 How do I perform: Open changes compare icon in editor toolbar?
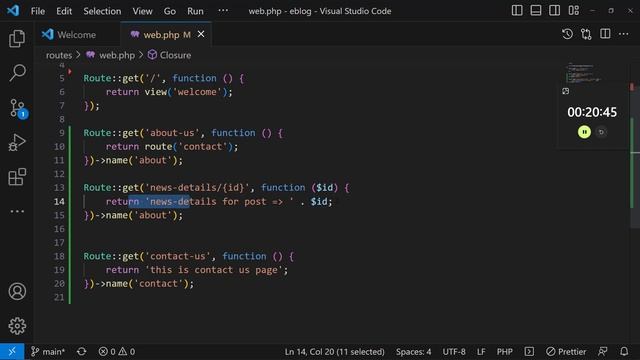(586, 34)
